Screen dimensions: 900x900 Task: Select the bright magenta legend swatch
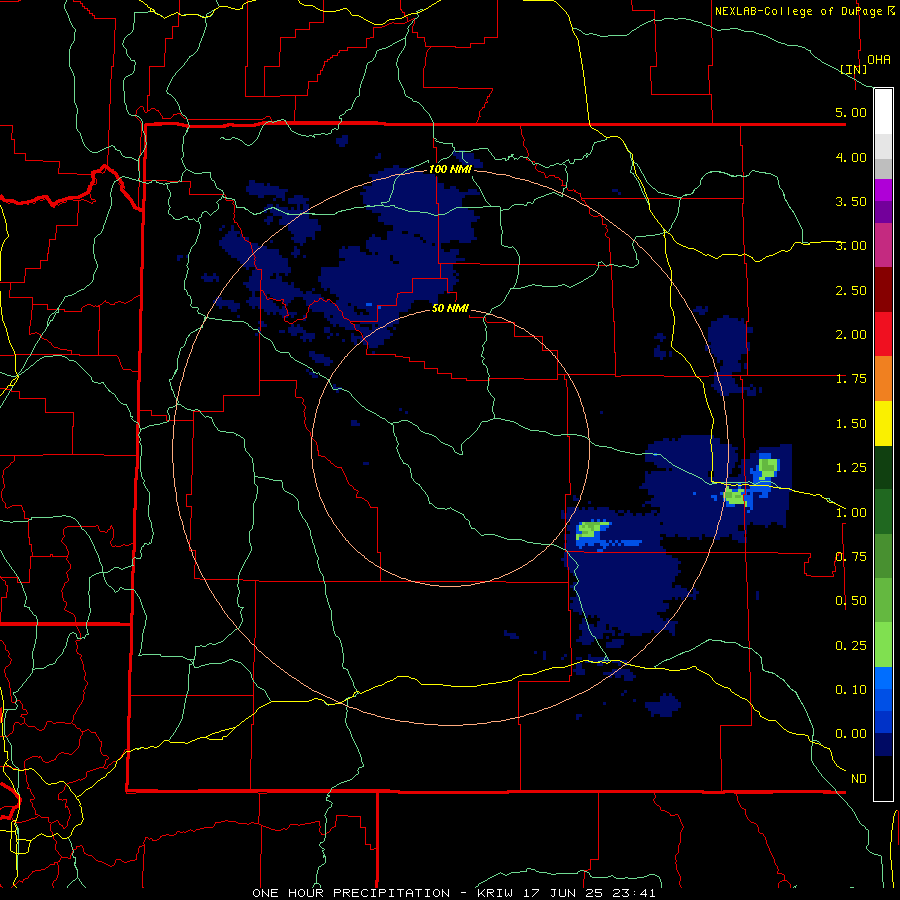tap(883, 190)
